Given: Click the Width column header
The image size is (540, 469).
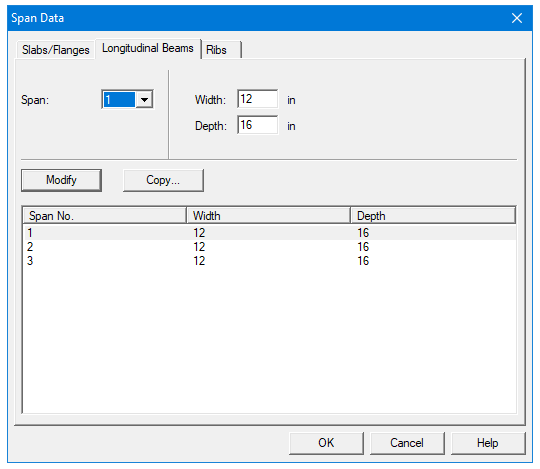Looking at the screenshot, I should coord(269,216).
